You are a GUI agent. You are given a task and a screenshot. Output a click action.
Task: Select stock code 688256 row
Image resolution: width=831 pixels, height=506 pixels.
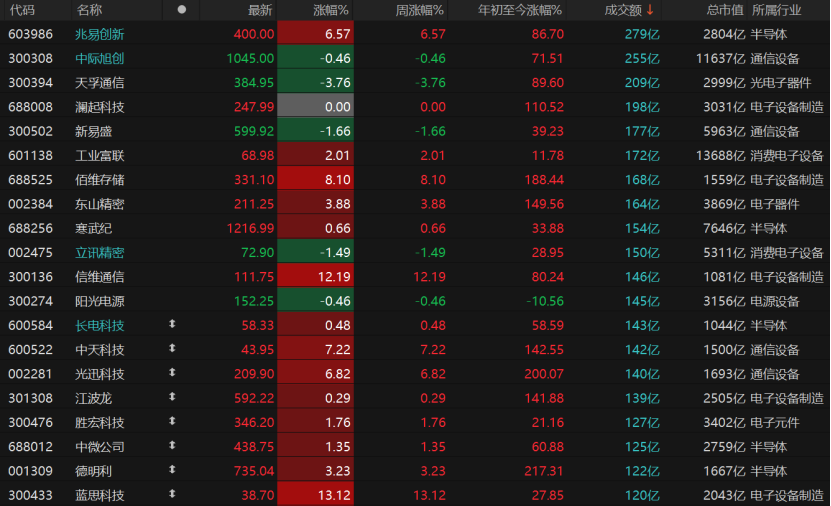(416, 228)
